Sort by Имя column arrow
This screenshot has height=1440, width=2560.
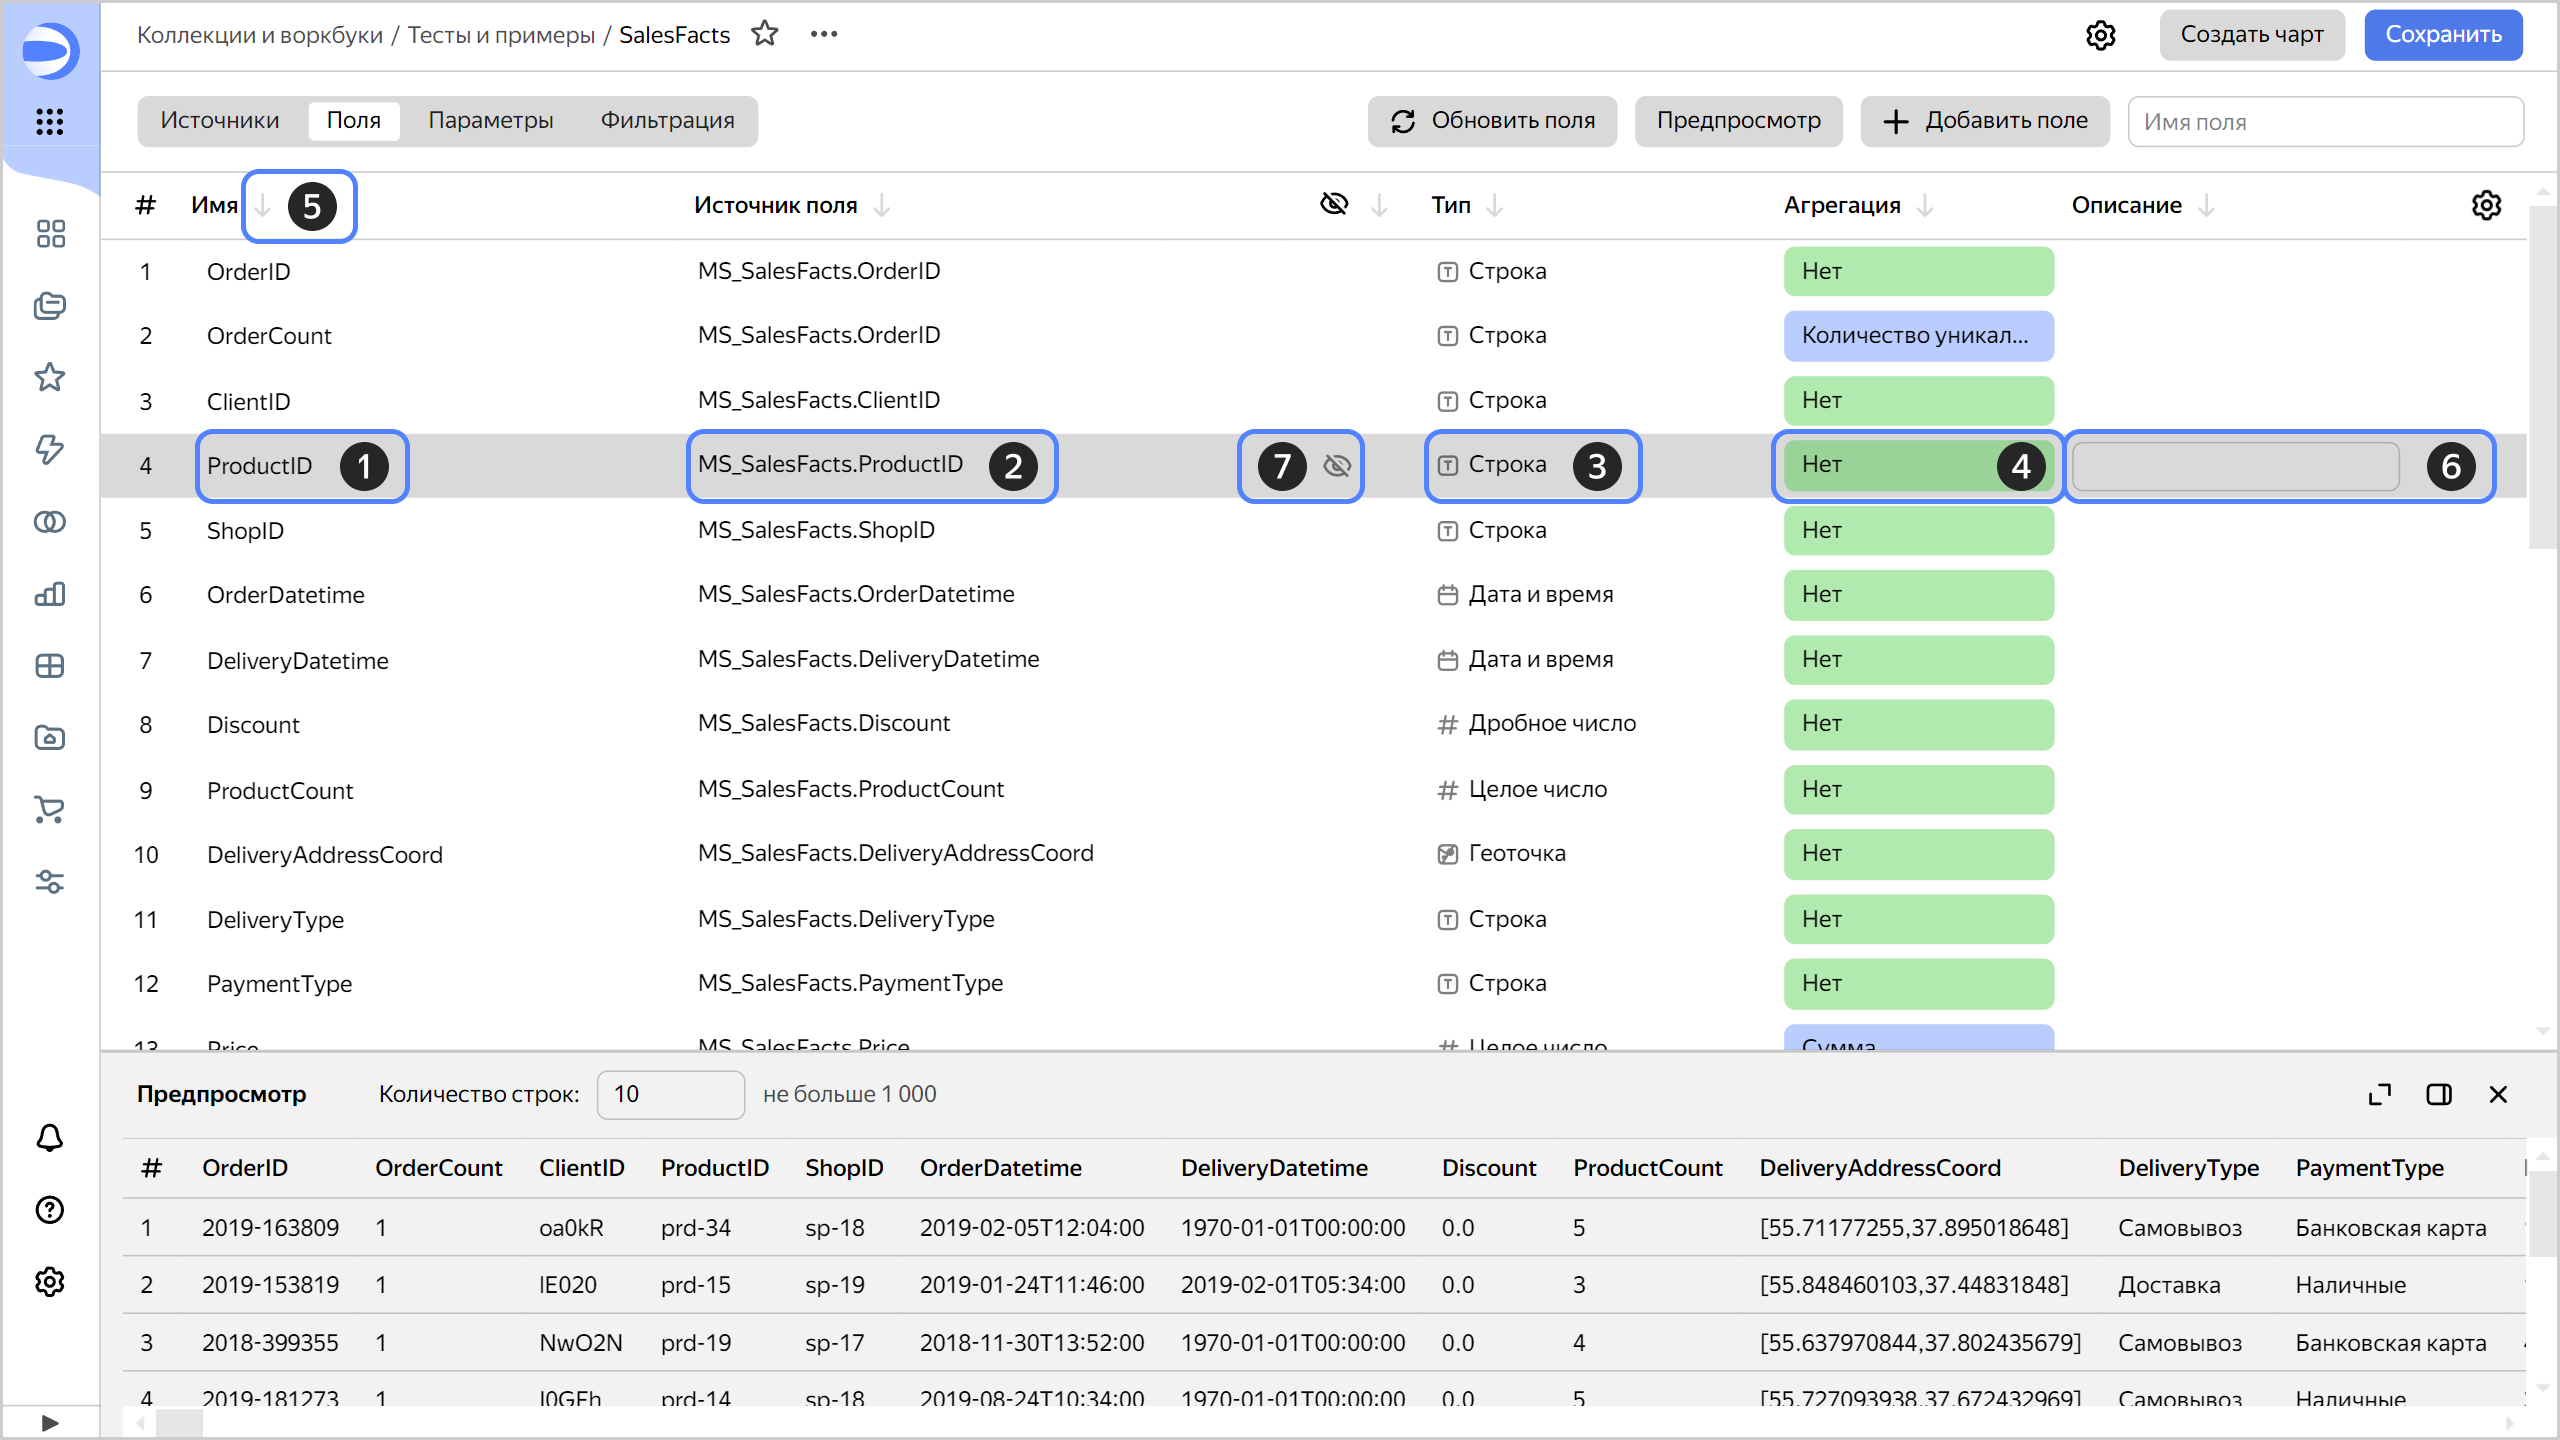click(262, 205)
